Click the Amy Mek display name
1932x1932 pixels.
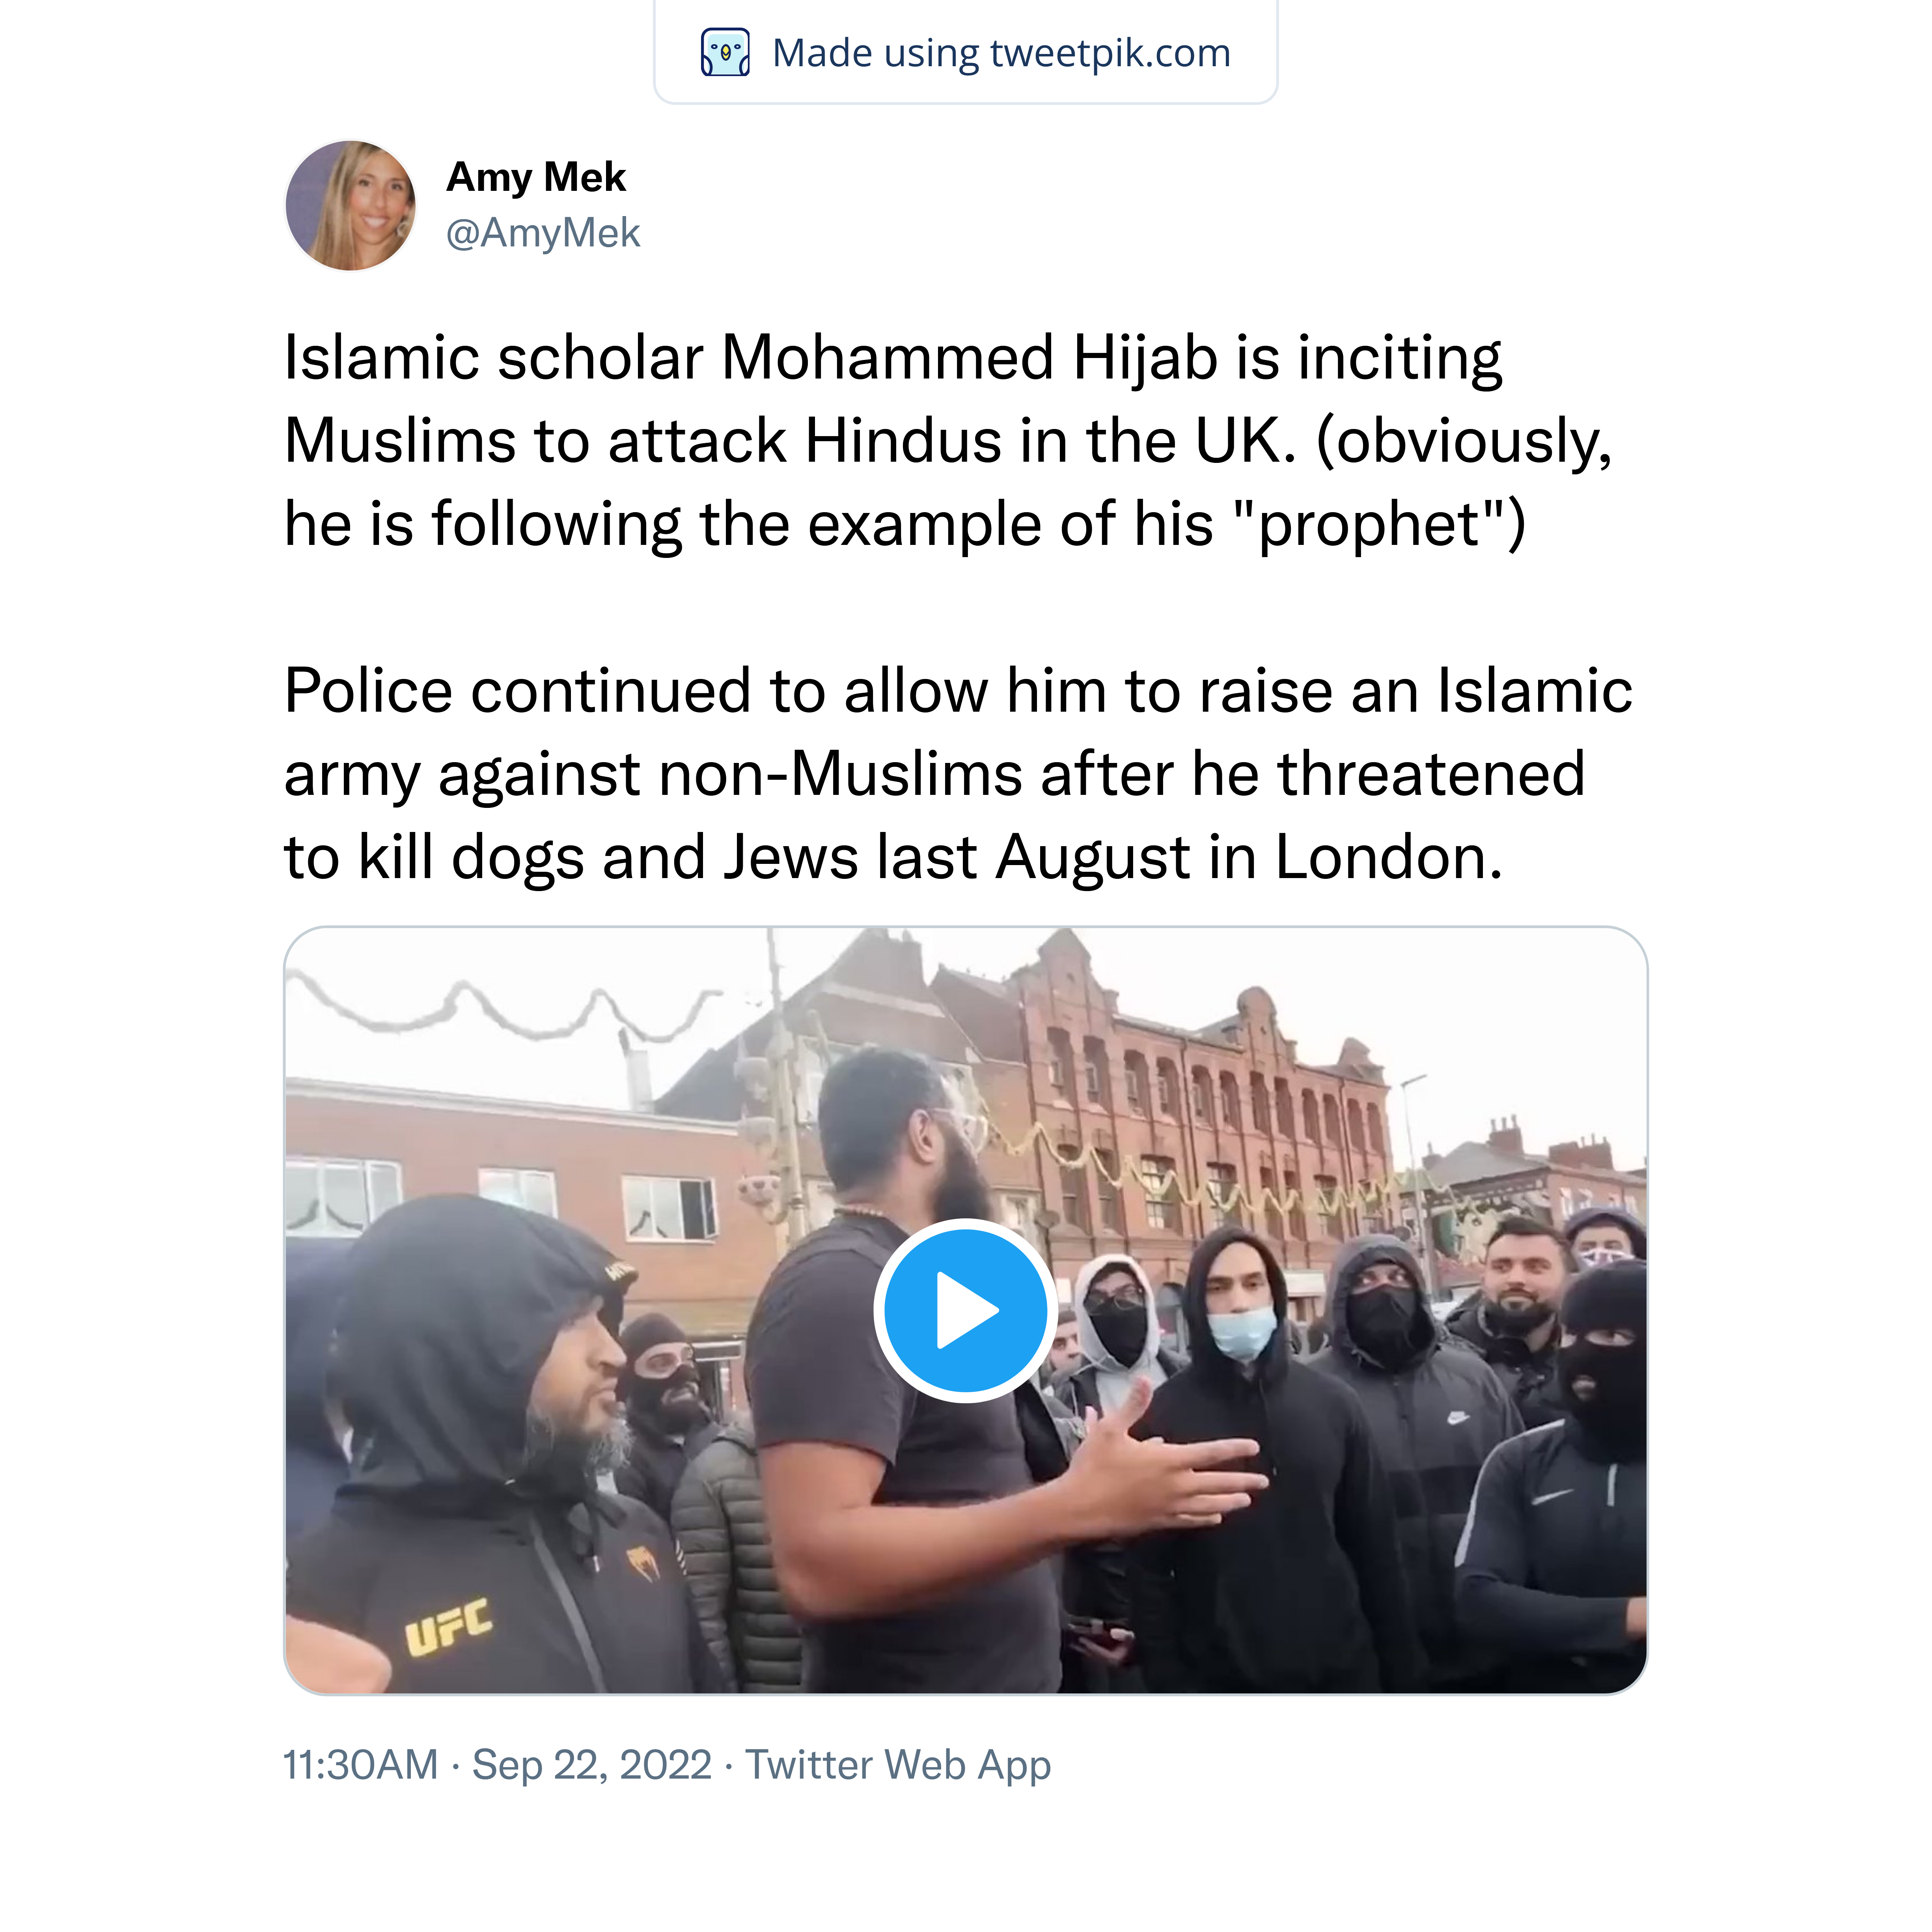[536, 177]
